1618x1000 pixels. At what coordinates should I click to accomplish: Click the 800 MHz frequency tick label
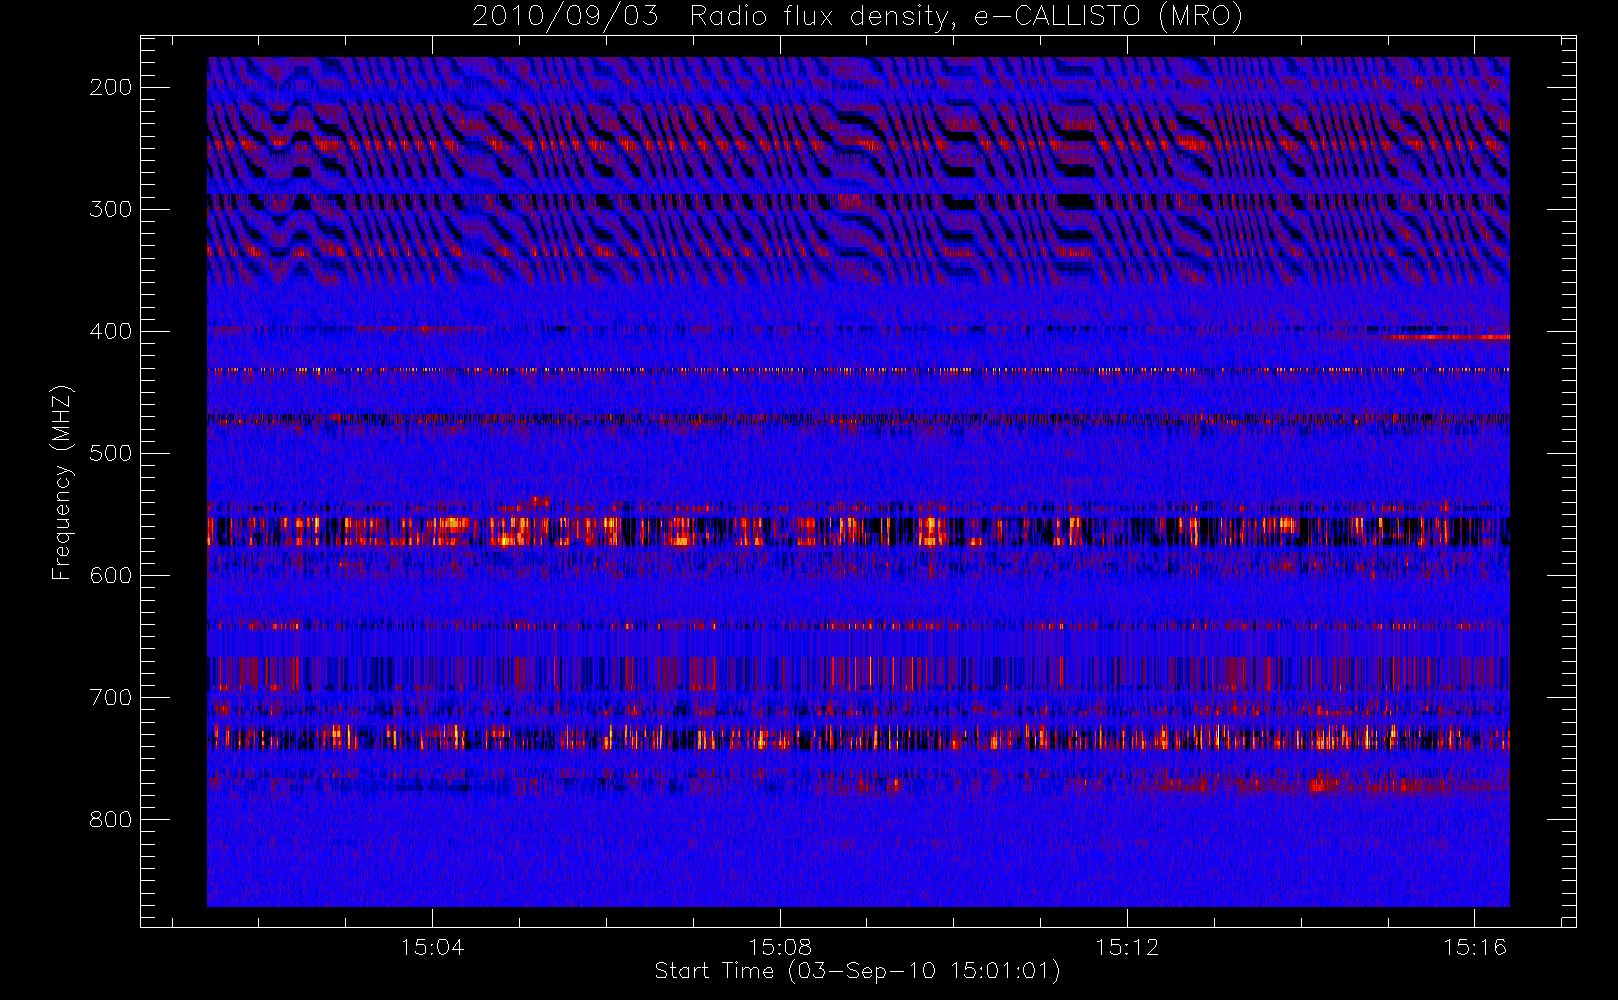111,819
